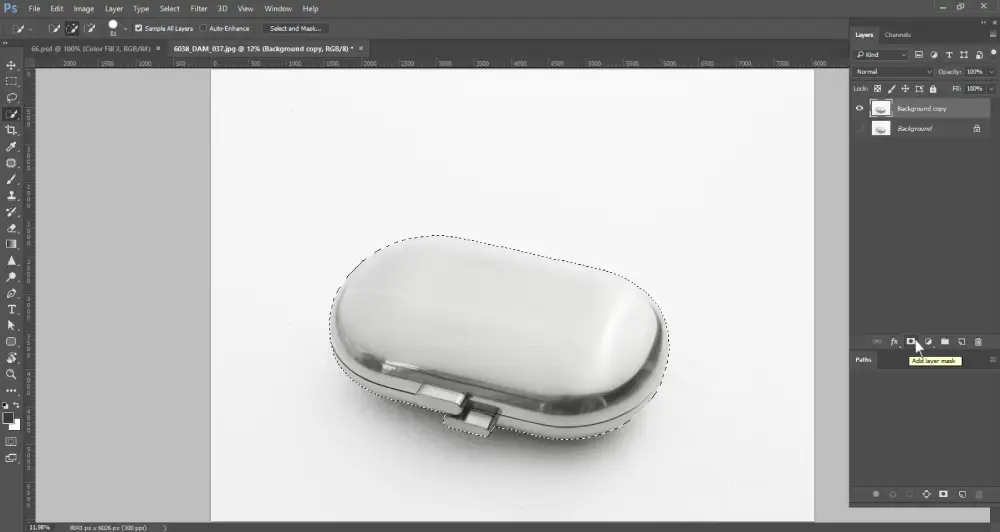Select the Zoom tool
Screen dimensions: 1000x532
click(11, 374)
